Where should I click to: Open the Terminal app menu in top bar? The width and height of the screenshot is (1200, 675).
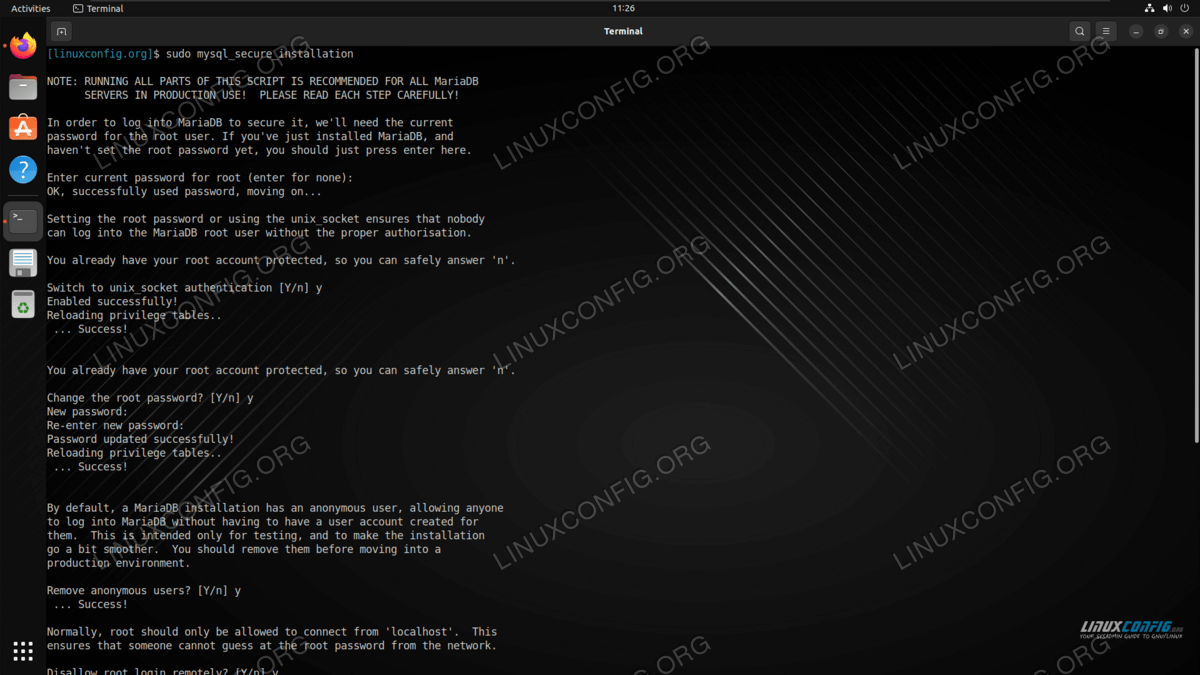98,8
